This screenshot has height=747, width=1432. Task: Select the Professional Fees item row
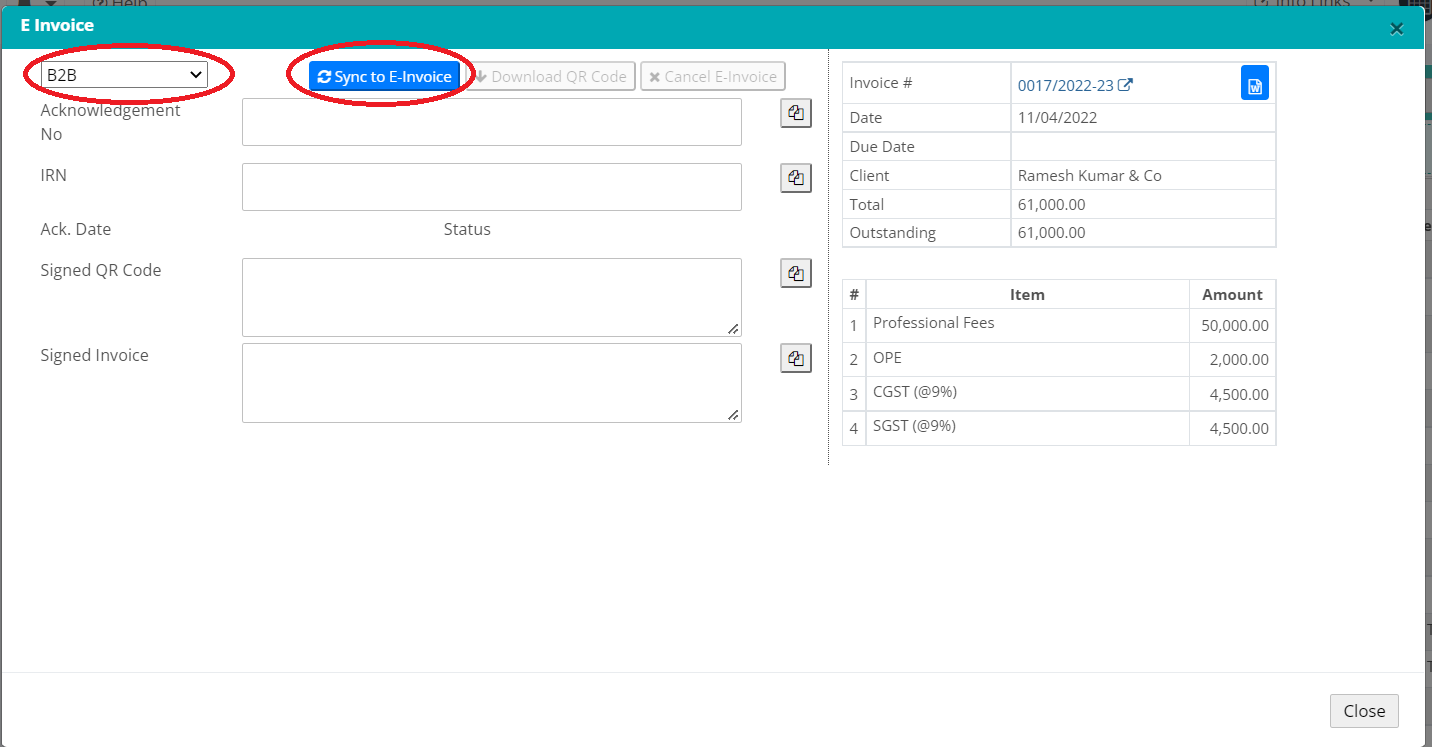[x=1027, y=325]
